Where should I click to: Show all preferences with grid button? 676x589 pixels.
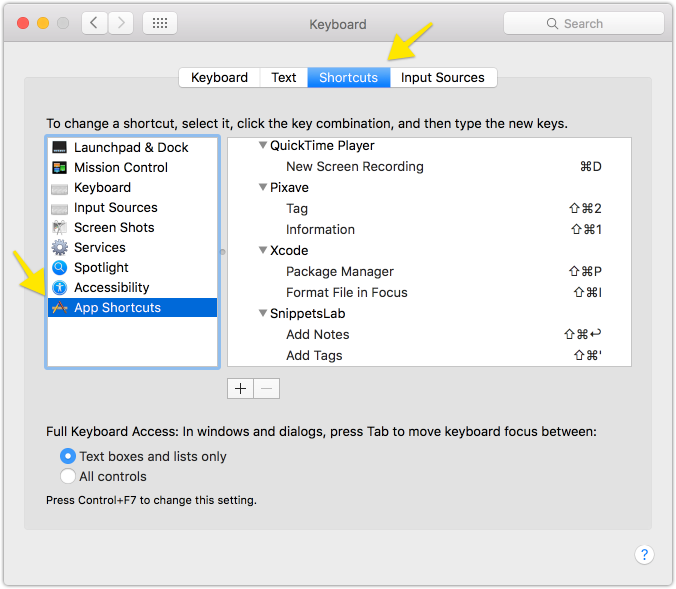click(160, 23)
